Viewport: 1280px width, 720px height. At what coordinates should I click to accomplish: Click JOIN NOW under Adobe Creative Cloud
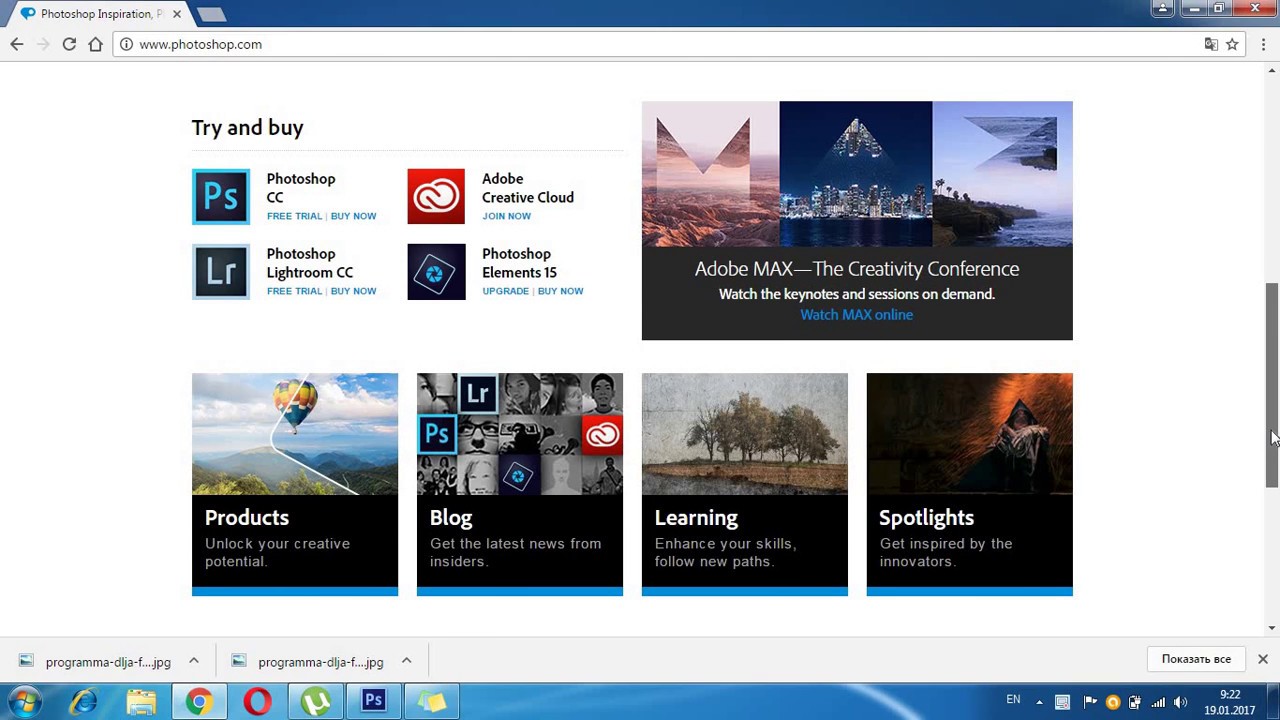point(506,216)
